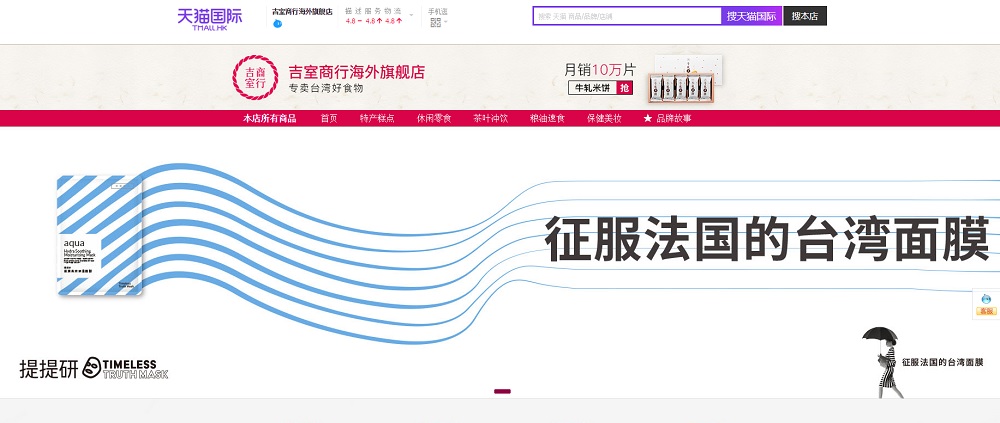
Task: Click the Timeless Truth Mask face logo
Action: click(x=92, y=367)
